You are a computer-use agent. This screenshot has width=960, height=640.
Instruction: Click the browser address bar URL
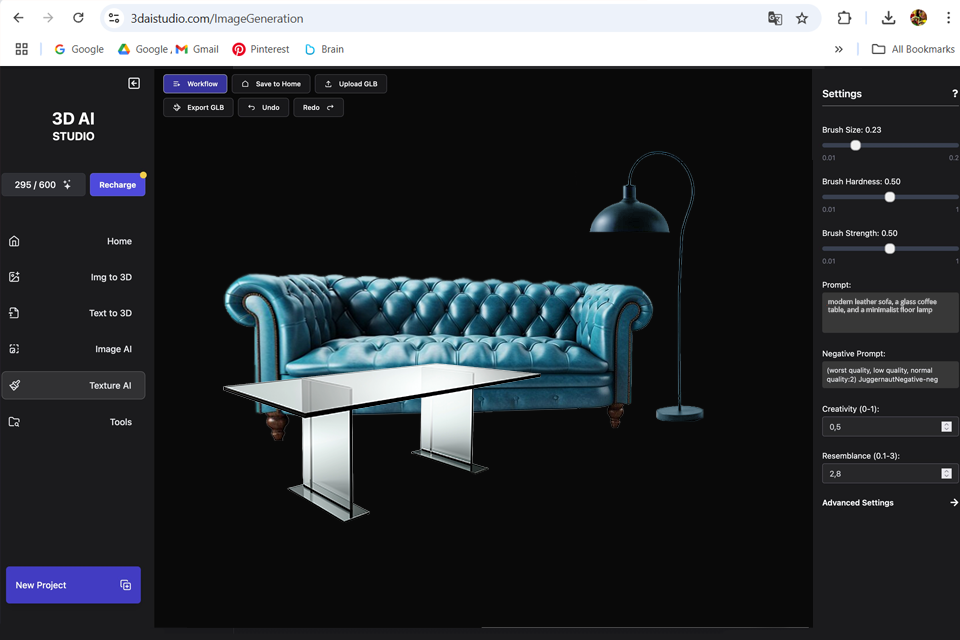tap(217, 18)
